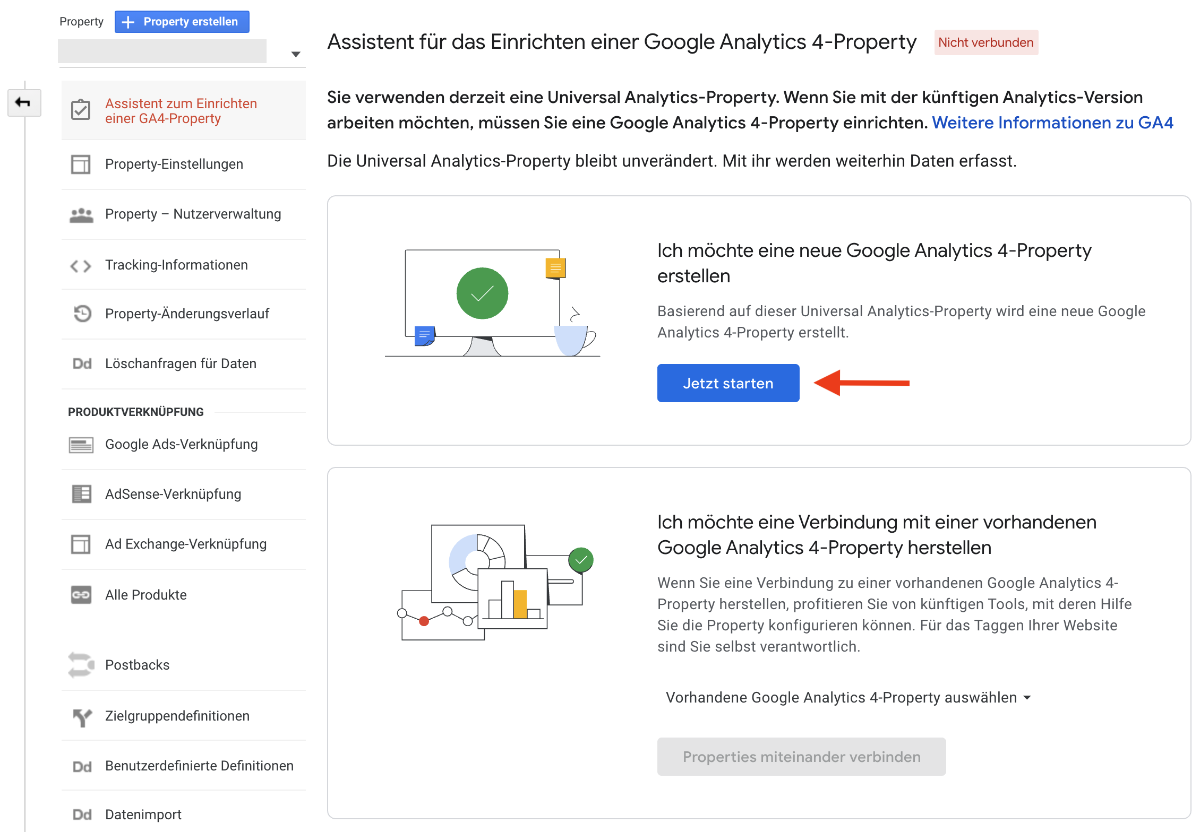1200x832 pixels.
Task: Click heading Ich möchte eine Verbindung mit einer vorhandenen
Action: [x=877, y=535]
